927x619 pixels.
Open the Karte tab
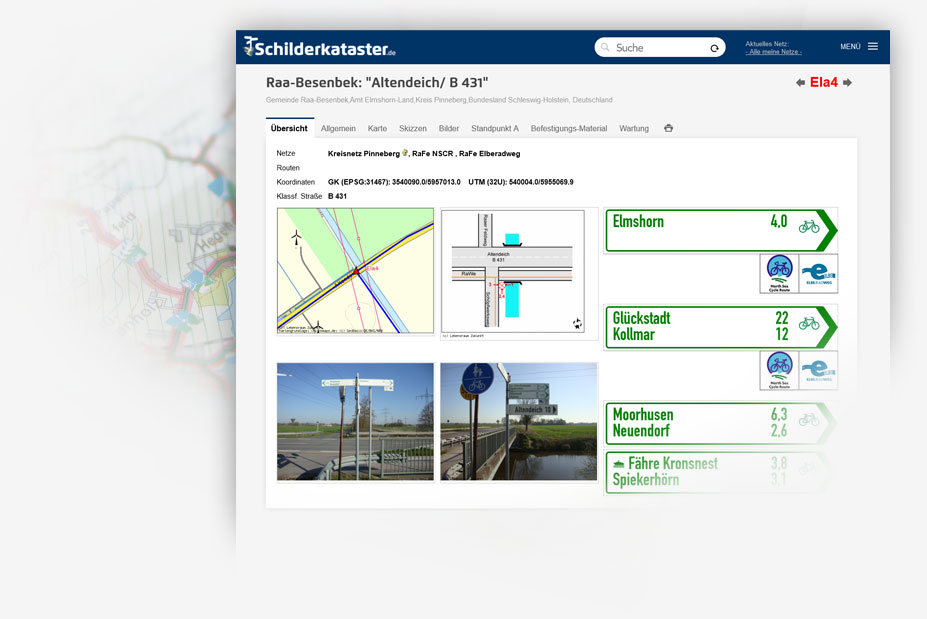pyautogui.click(x=377, y=129)
